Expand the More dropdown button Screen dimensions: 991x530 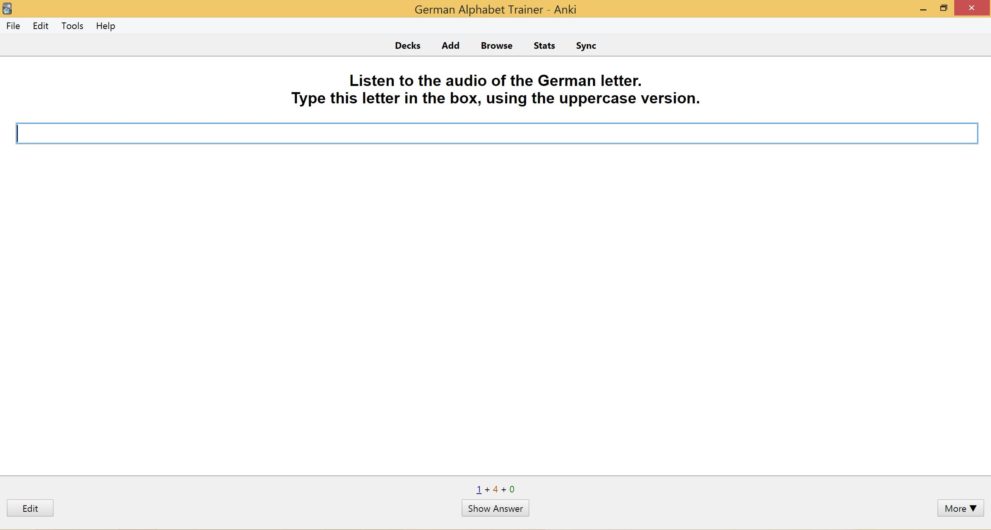[960, 508]
